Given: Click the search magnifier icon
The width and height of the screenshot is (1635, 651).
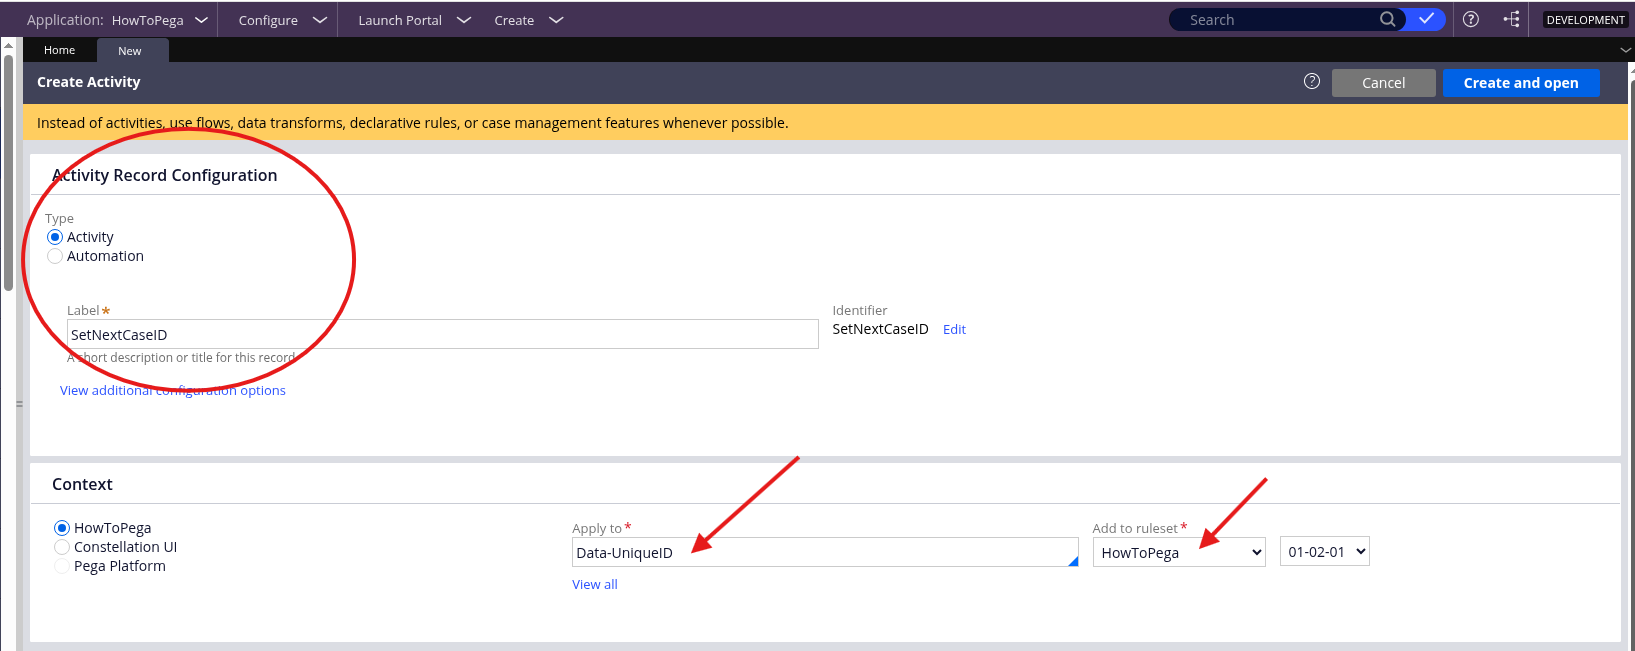Looking at the screenshot, I should (x=1387, y=19).
